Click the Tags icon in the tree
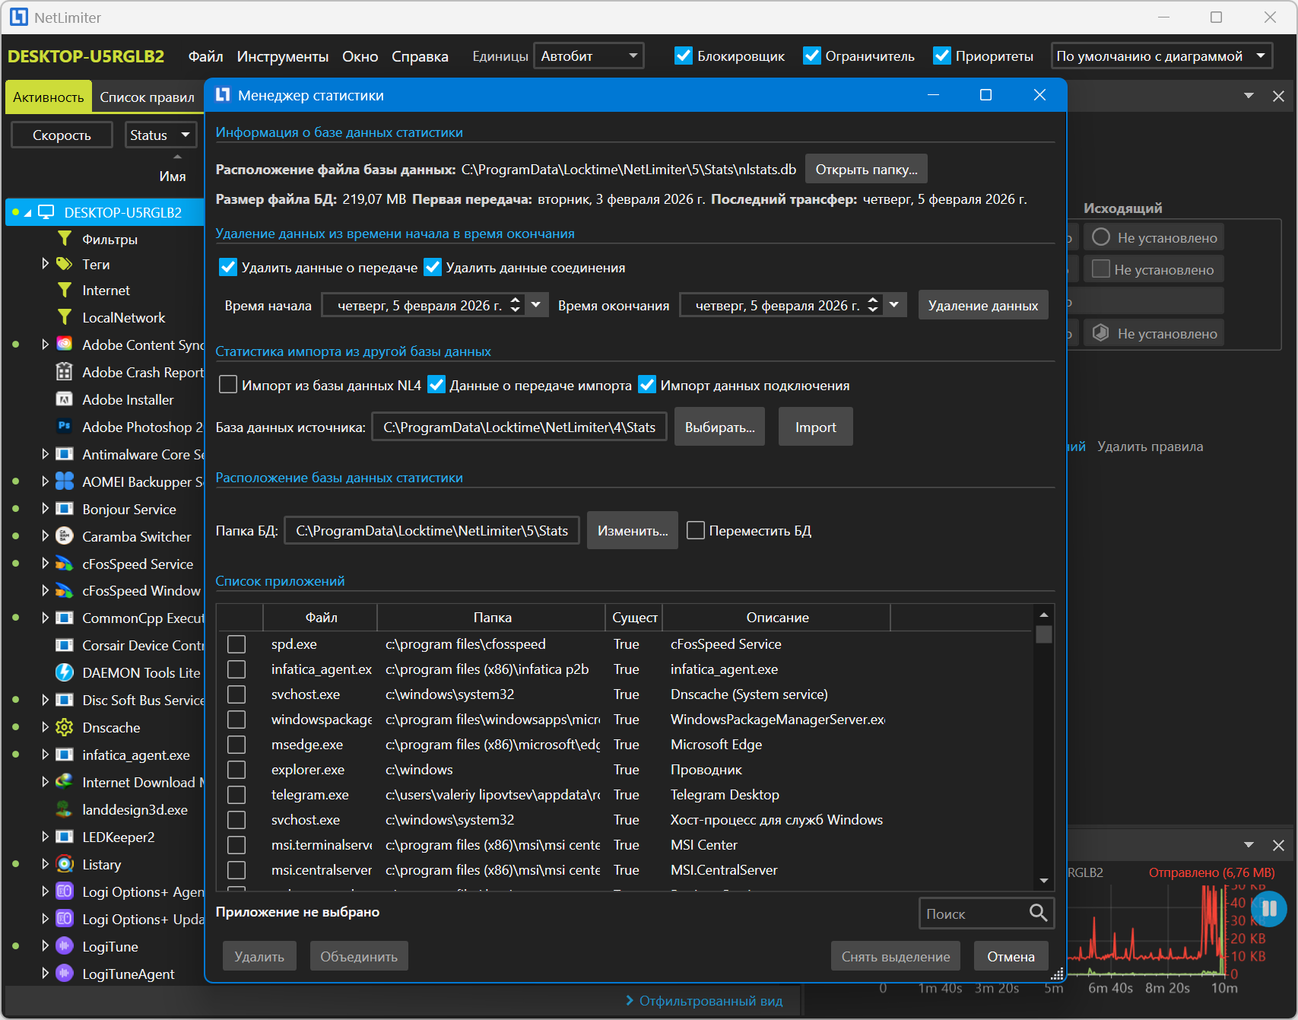Image resolution: width=1298 pixels, height=1020 pixels. 65,264
